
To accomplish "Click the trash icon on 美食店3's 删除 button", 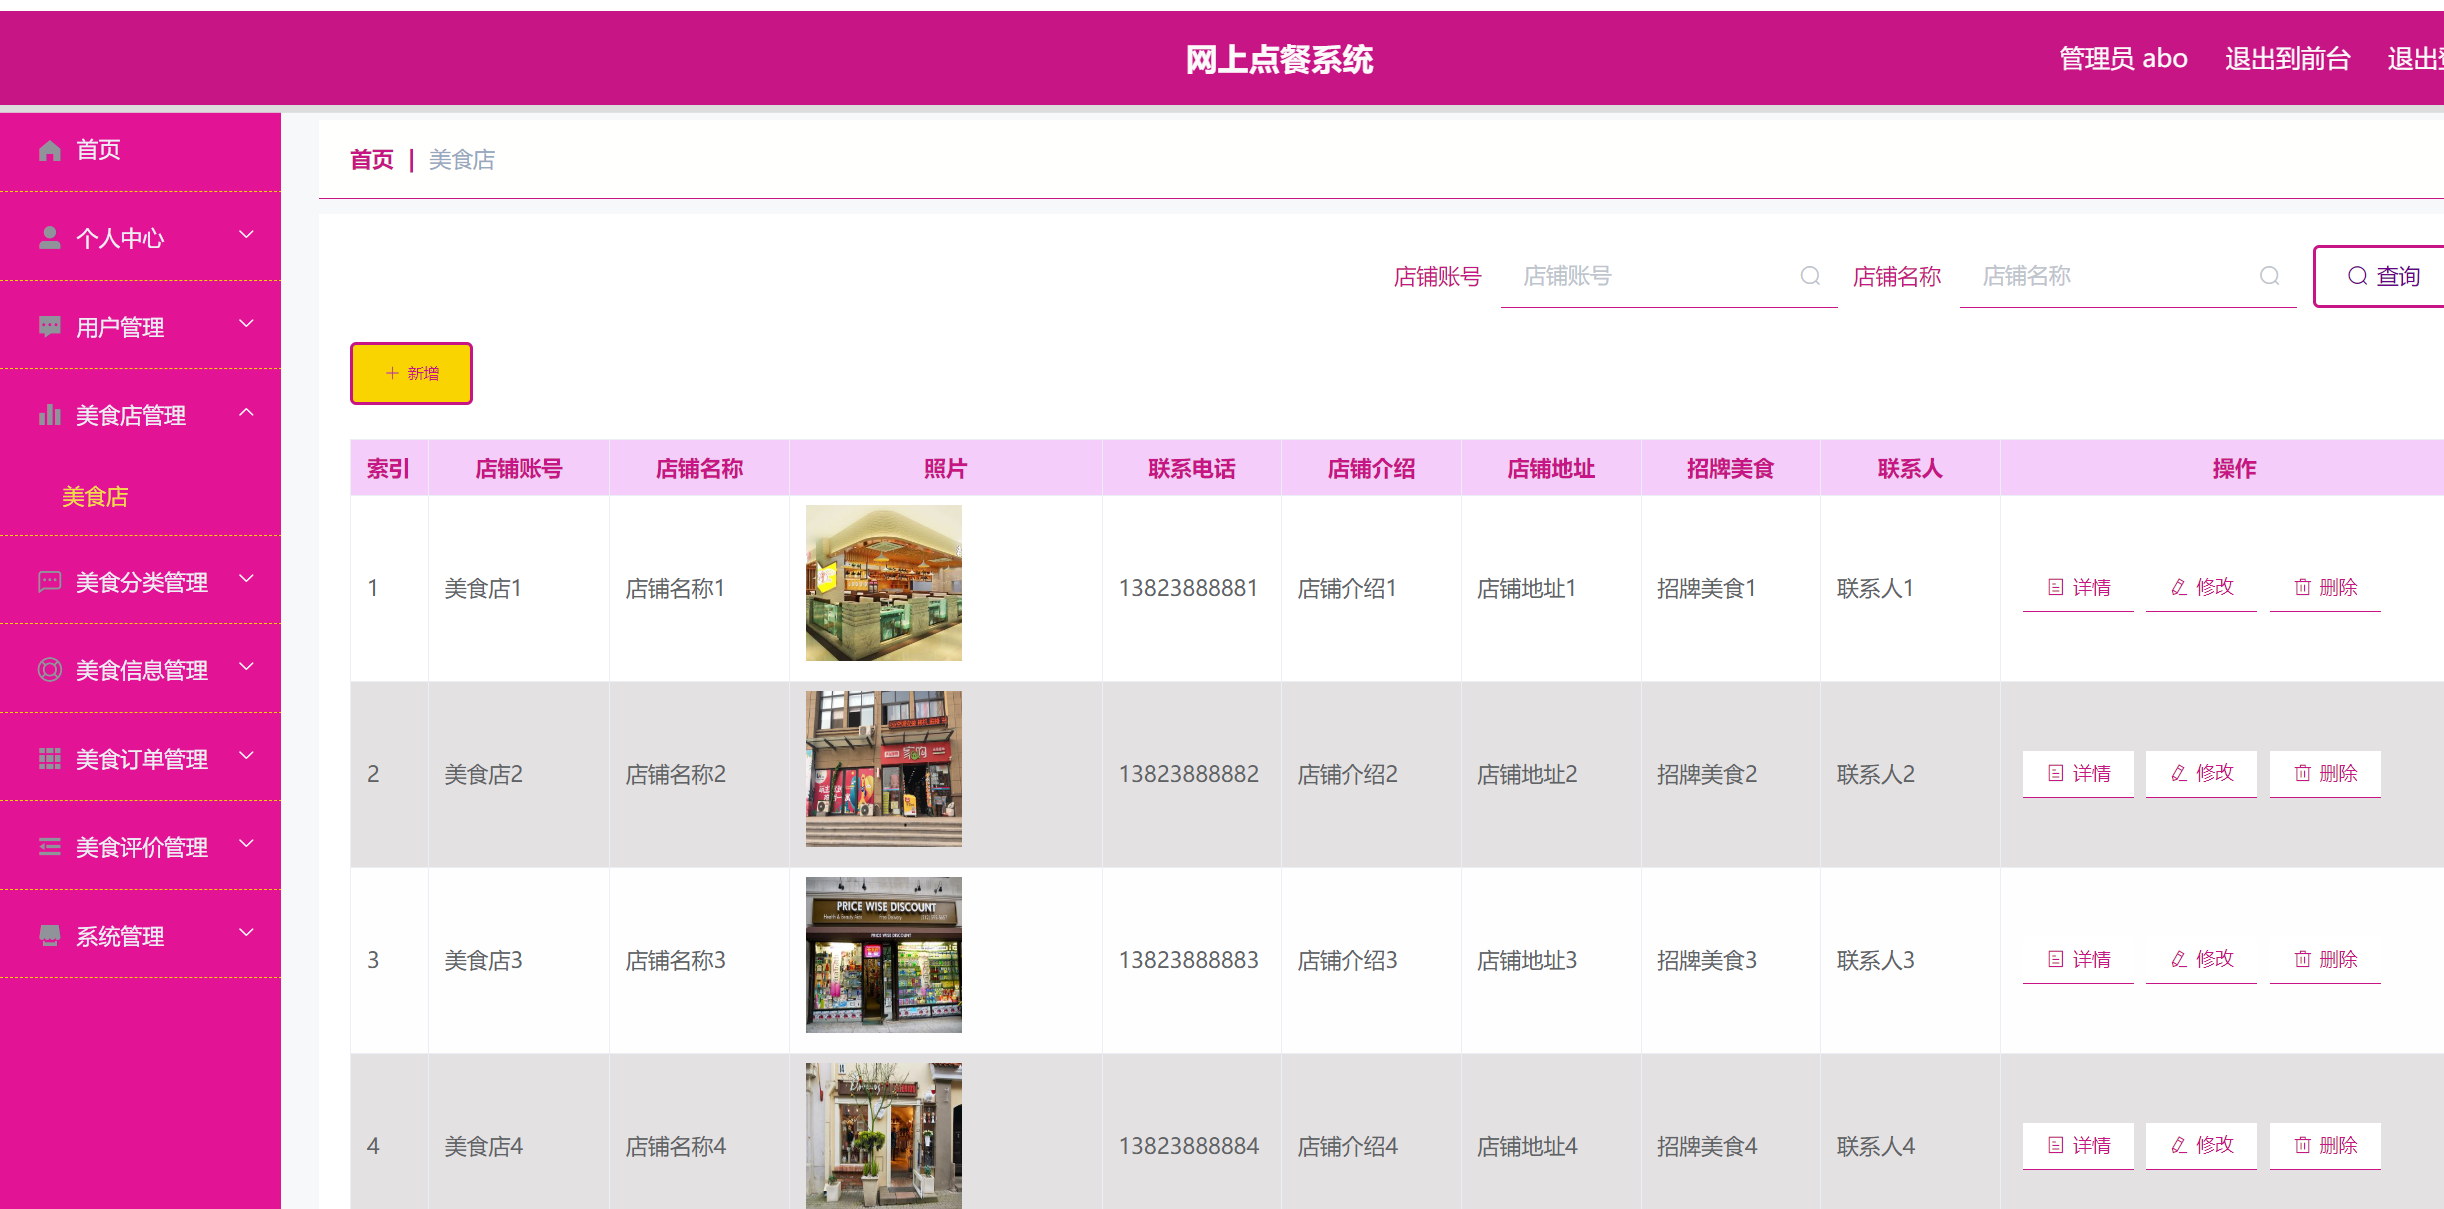I will pos(2302,959).
